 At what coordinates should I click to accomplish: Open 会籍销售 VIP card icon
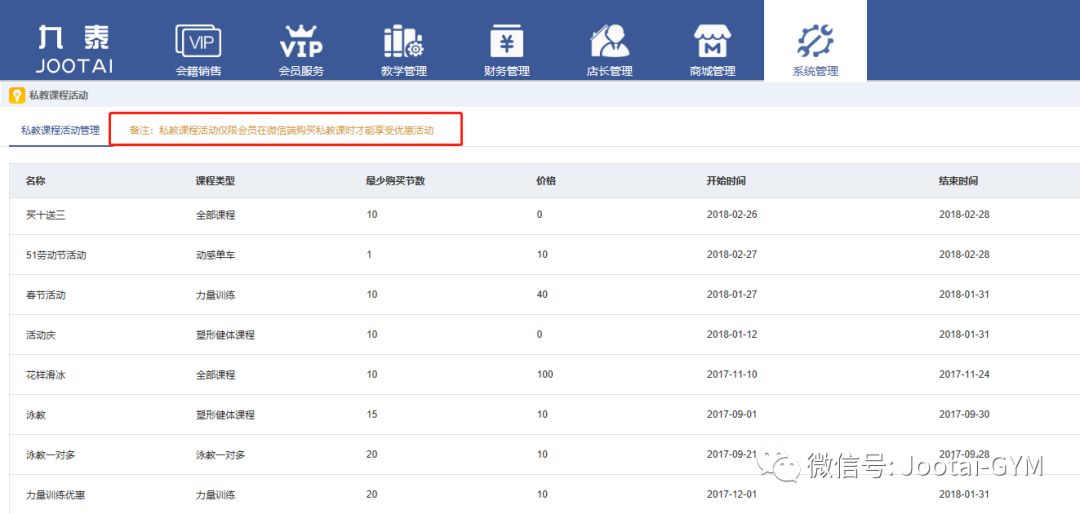(198, 41)
